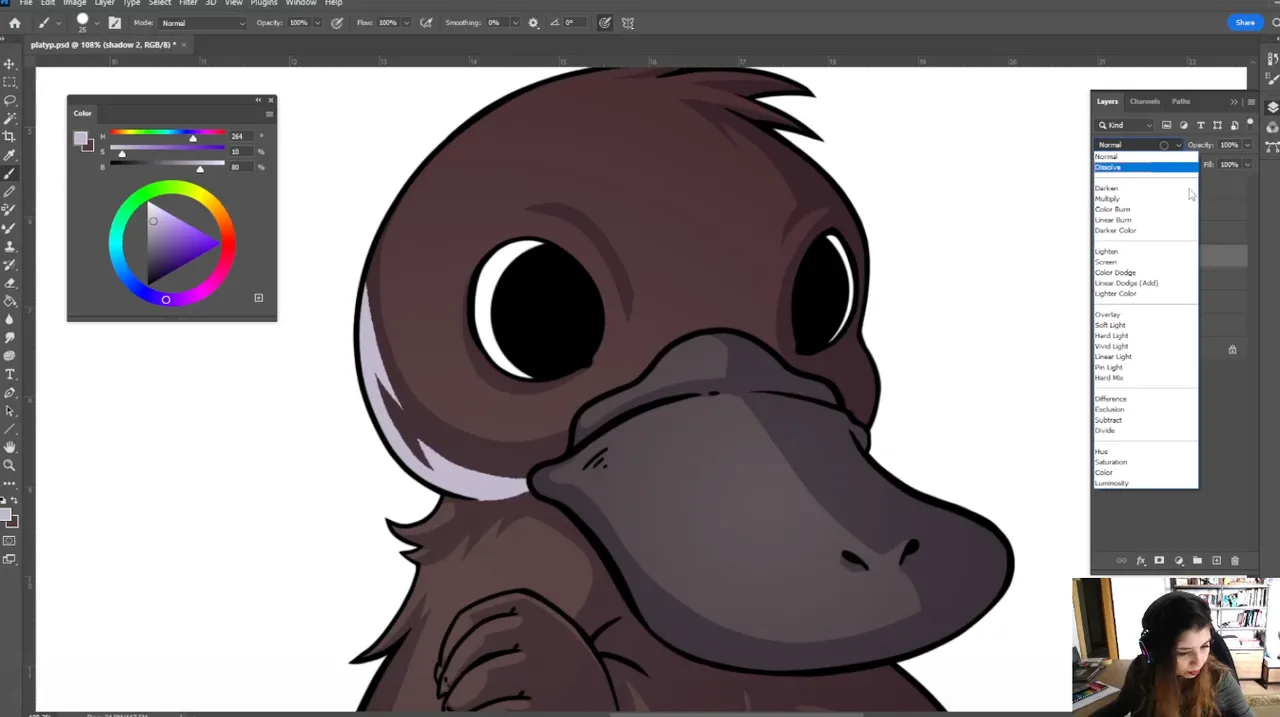Toggle adjustment layer filter
Screen dimensions: 1280x717
1183,125
